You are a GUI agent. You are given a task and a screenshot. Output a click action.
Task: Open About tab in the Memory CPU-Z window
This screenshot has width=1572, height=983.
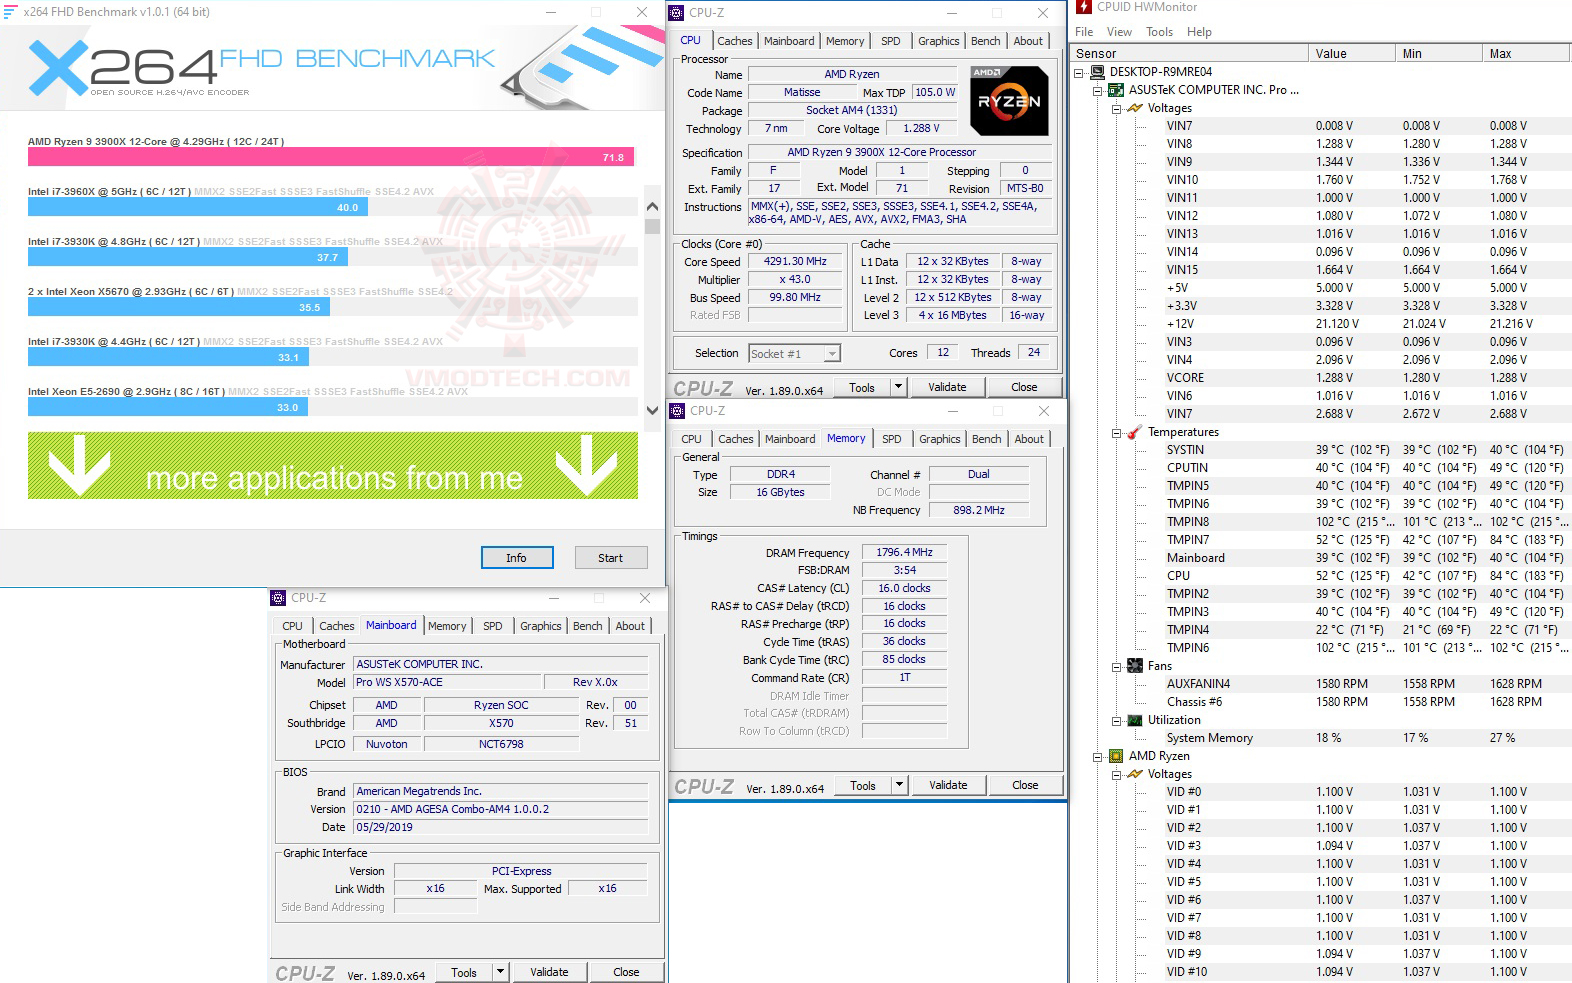[x=1029, y=439]
